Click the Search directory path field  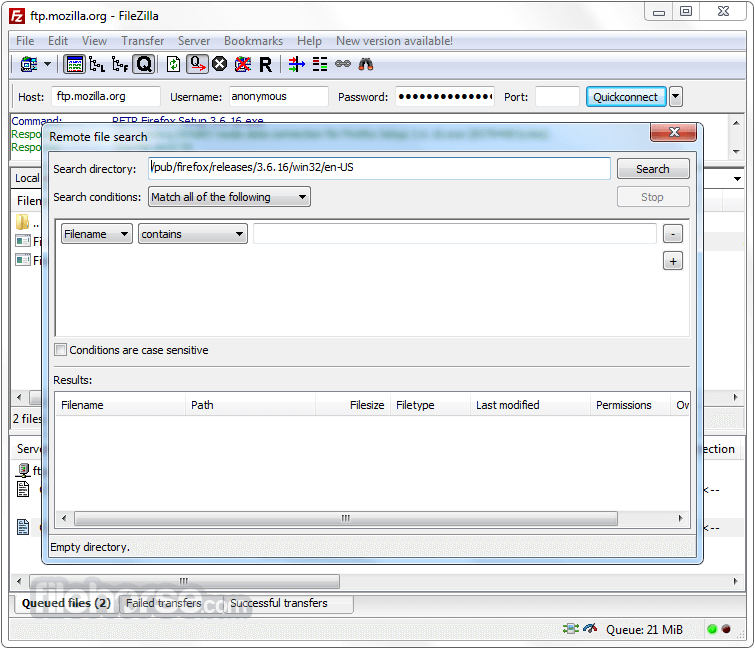[x=379, y=168]
